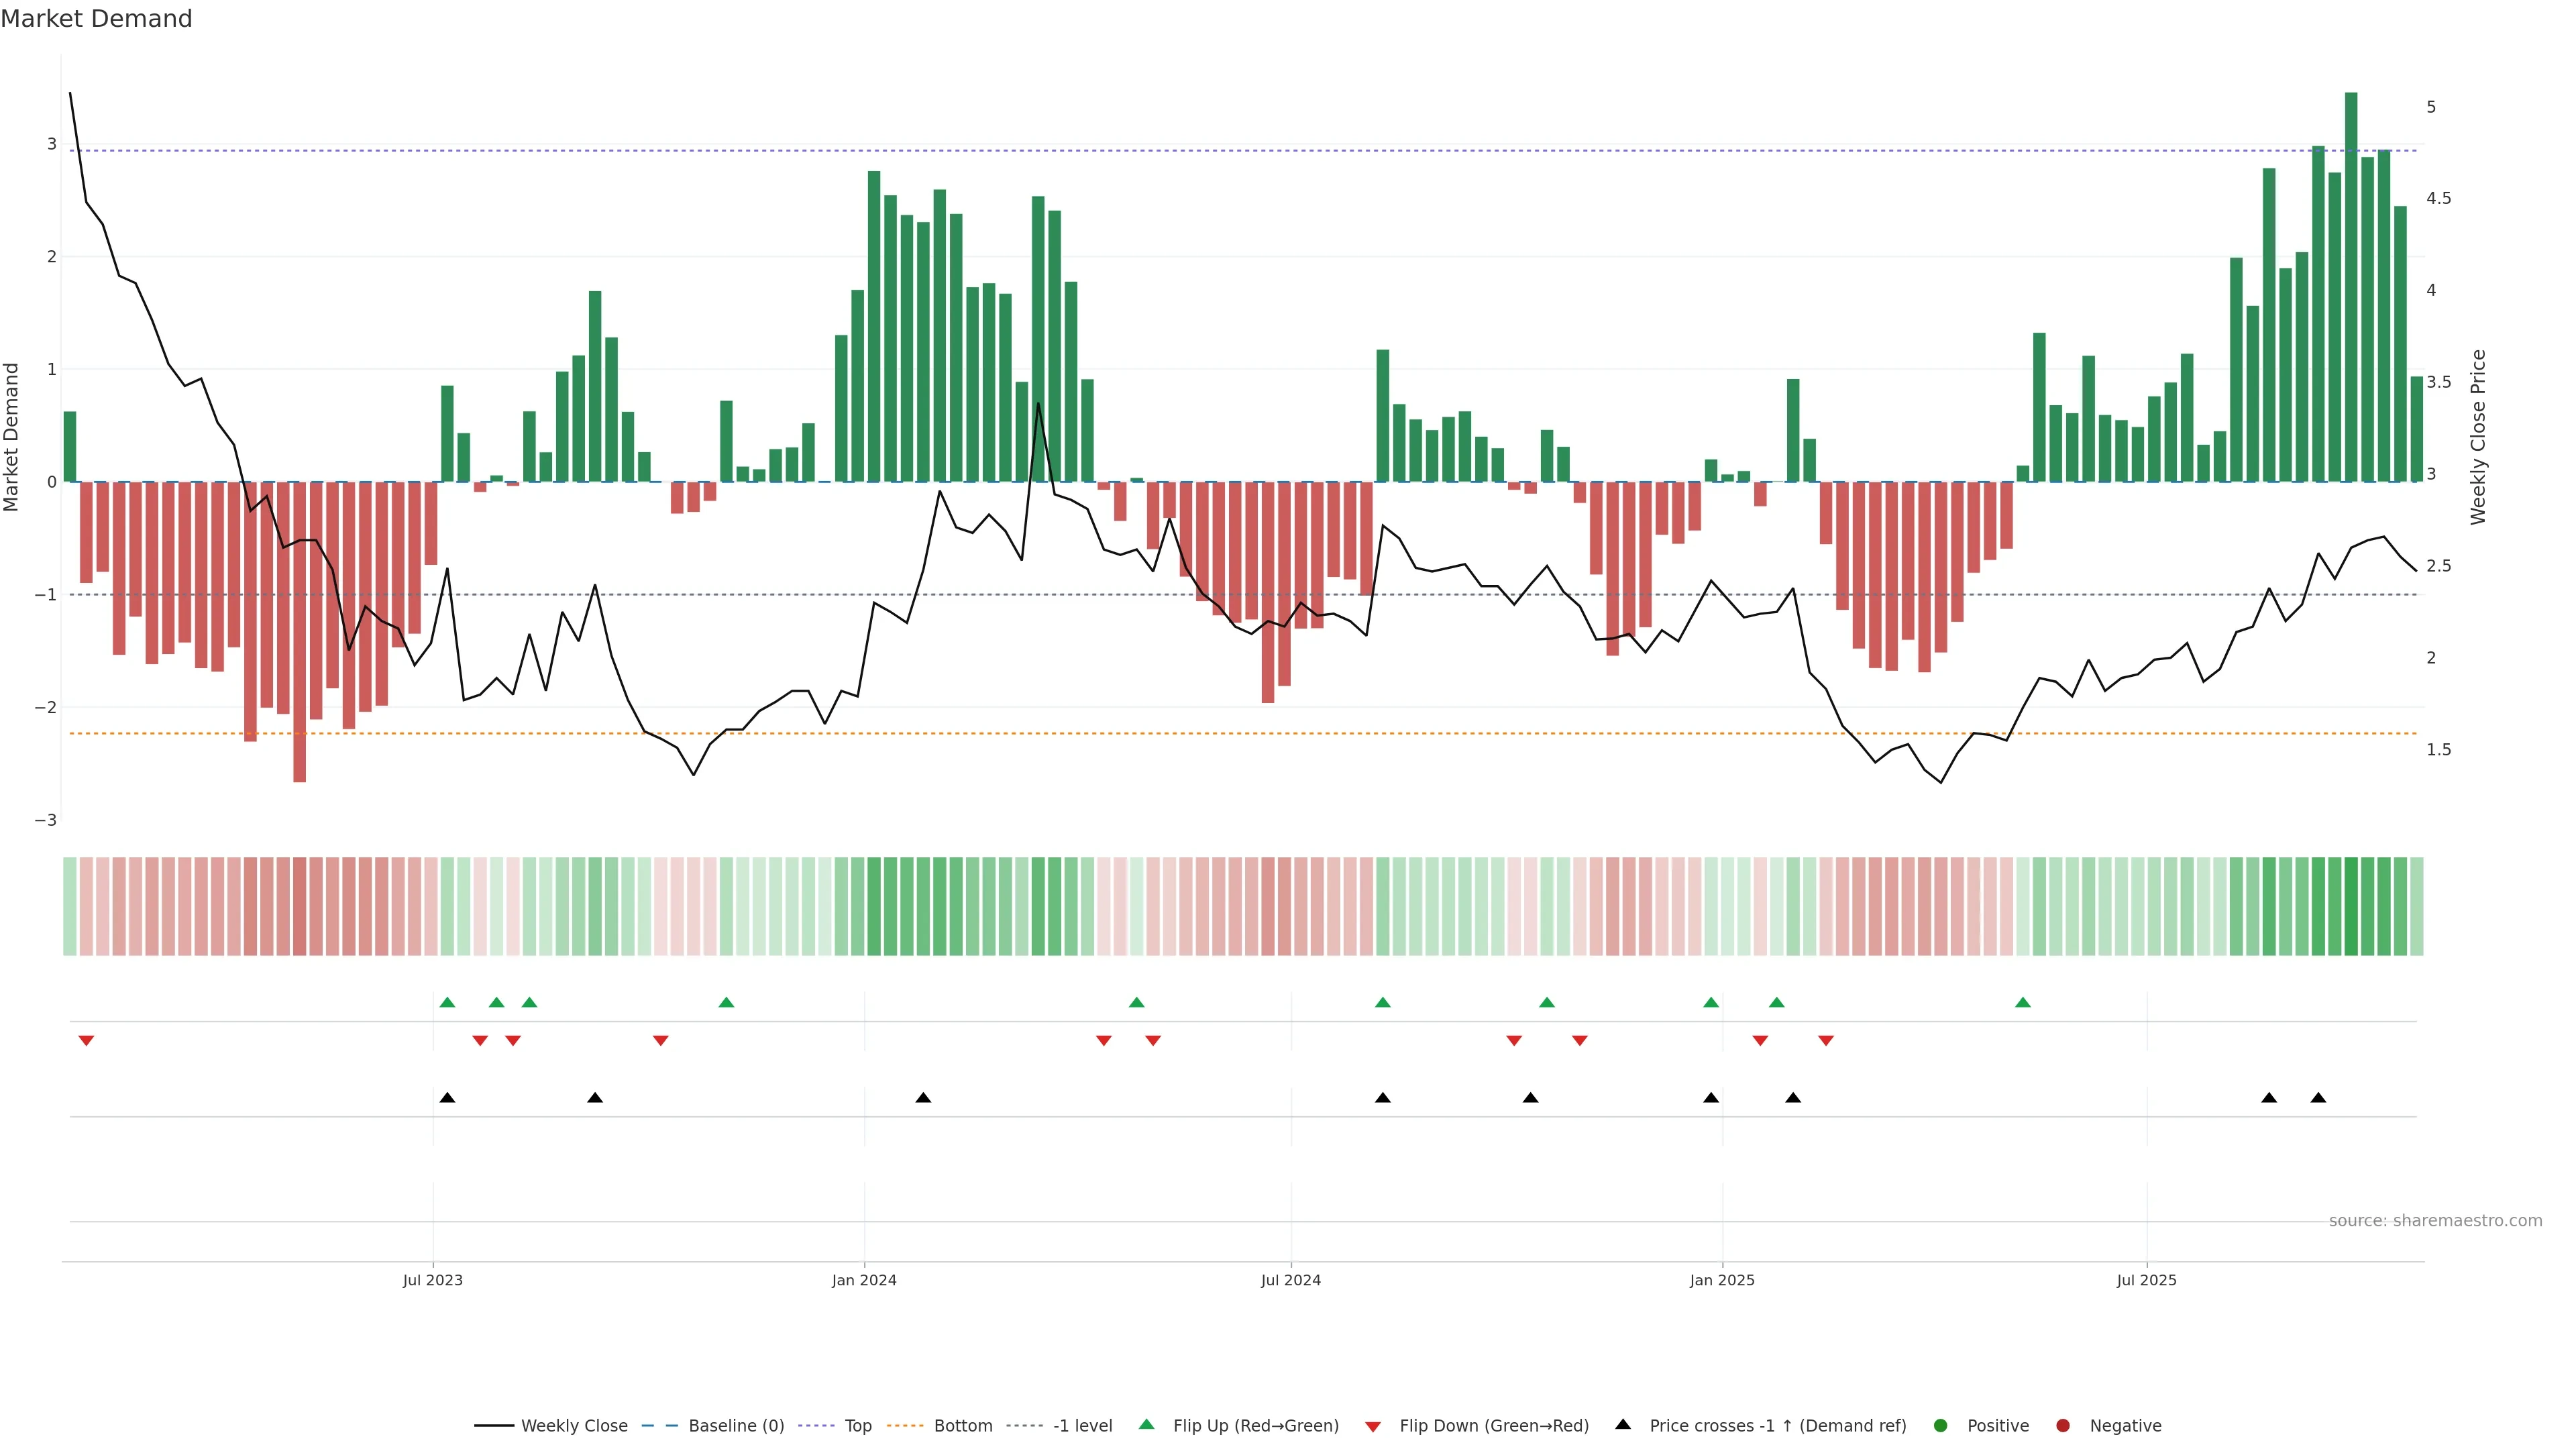The width and height of the screenshot is (2576, 1449).
Task: Click Jan 2024 x-axis label
Action: pyautogui.click(x=864, y=1280)
